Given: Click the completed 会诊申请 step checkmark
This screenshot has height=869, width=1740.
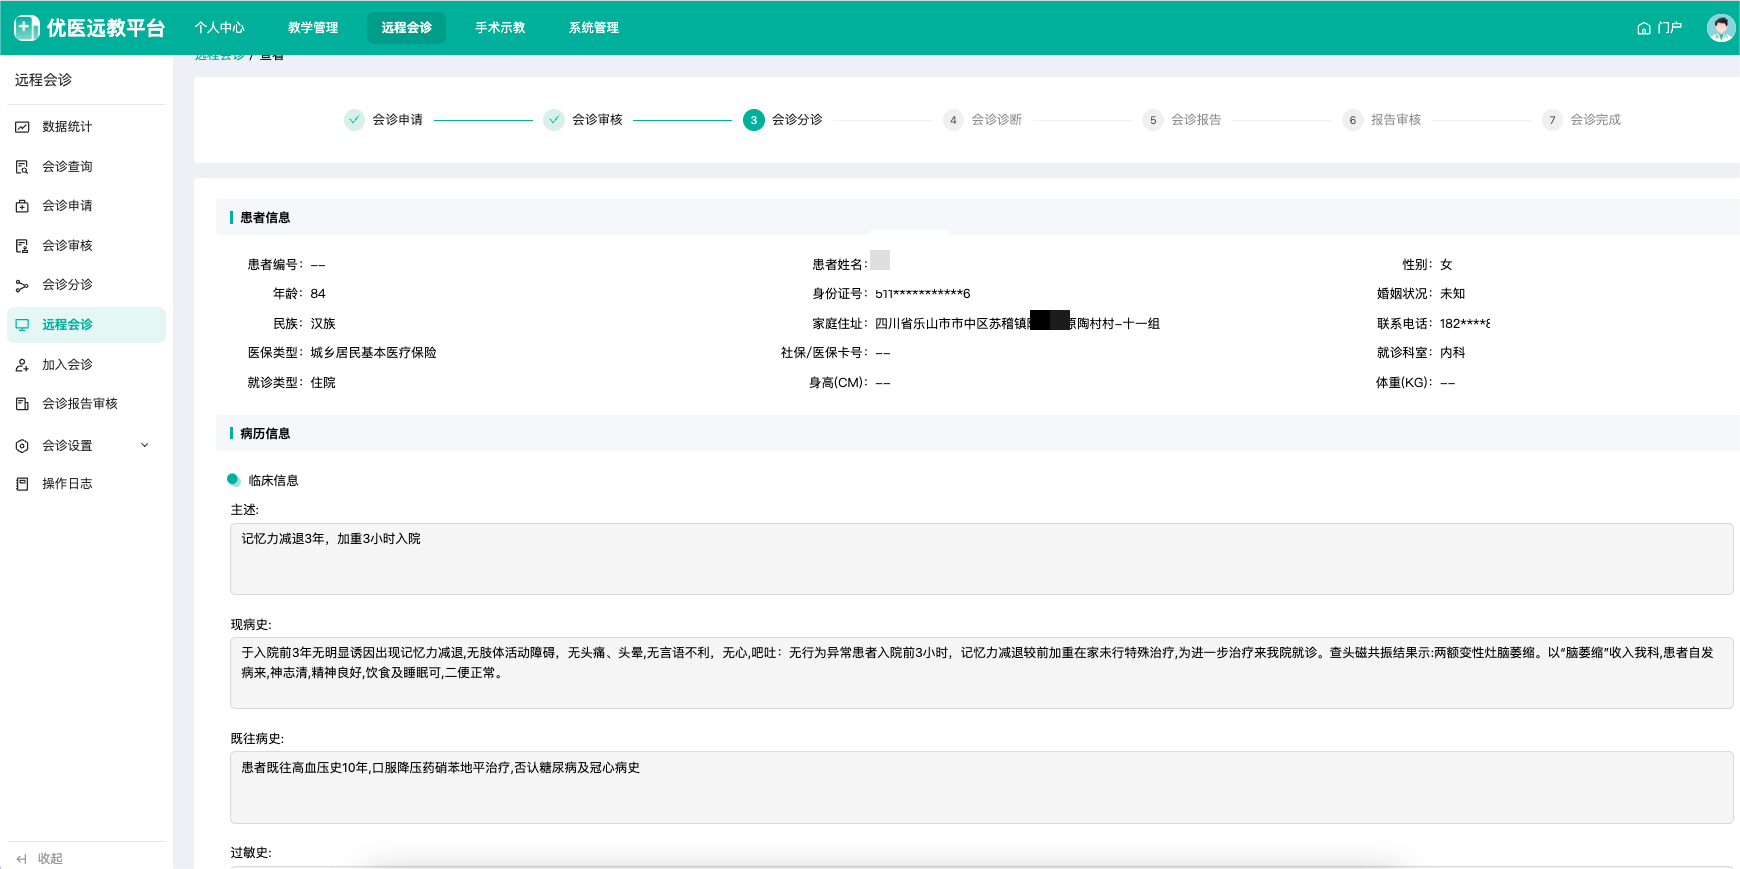Looking at the screenshot, I should click(x=354, y=120).
